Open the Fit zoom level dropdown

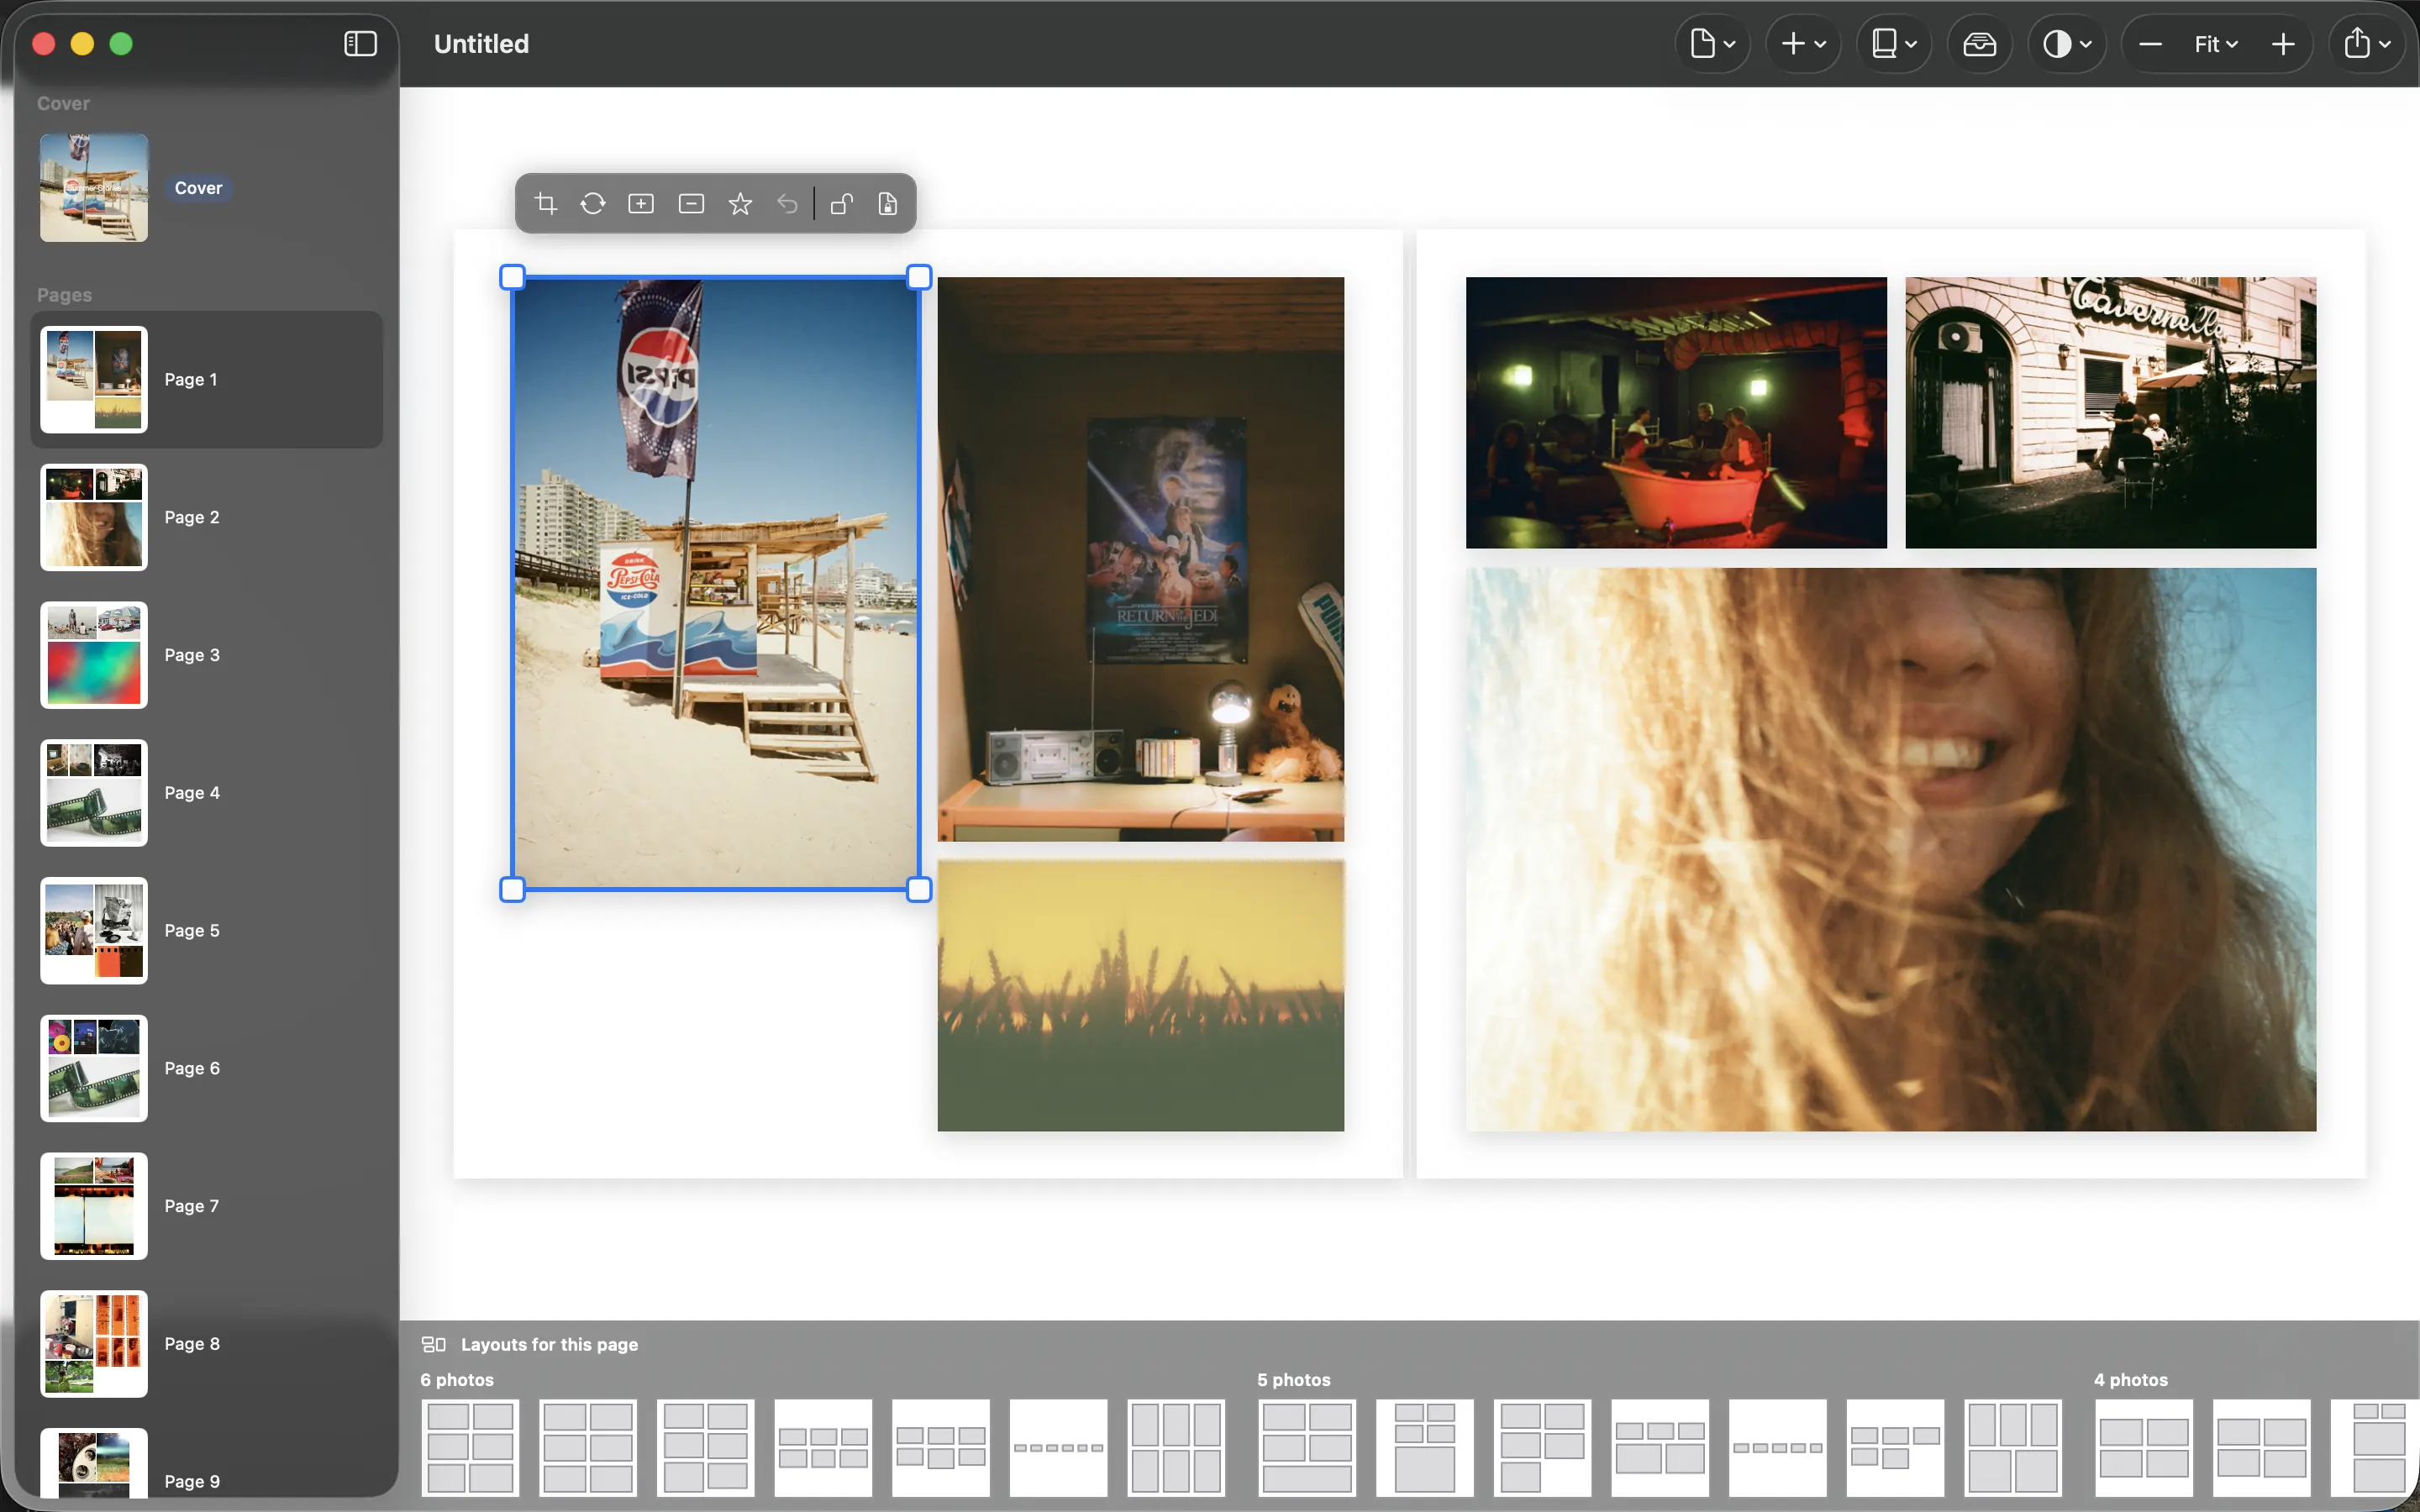2215,44
